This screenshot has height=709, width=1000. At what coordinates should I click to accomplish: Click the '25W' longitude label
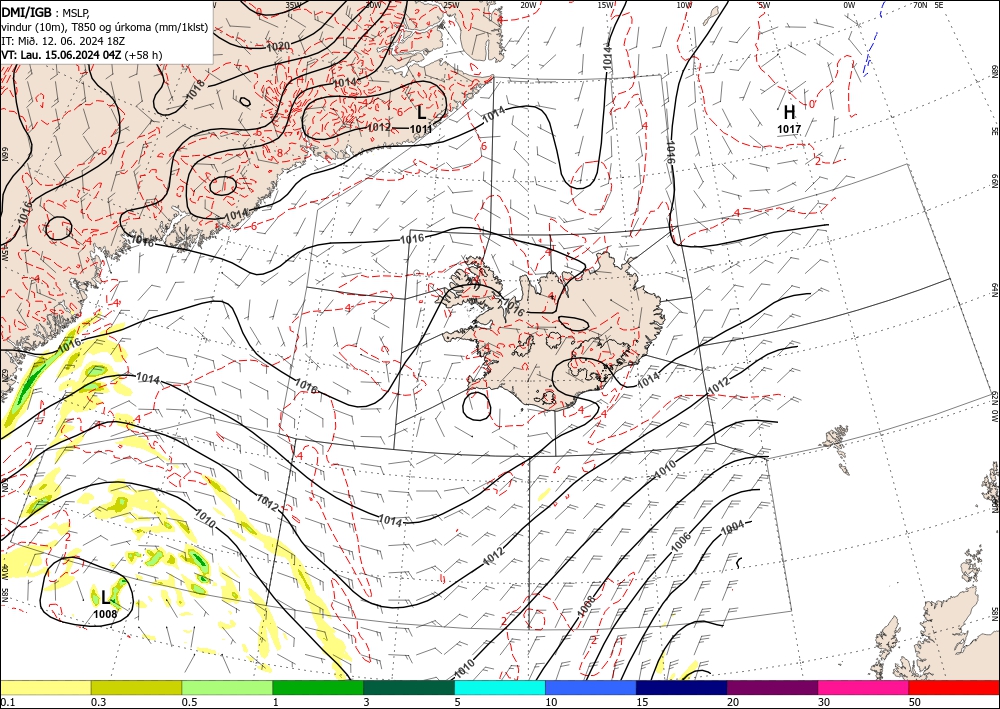point(450,5)
